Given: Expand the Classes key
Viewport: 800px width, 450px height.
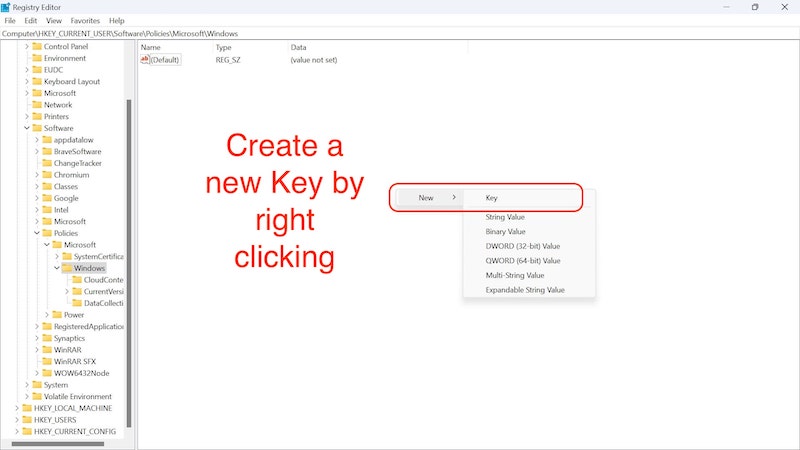Looking at the screenshot, I should (37, 187).
